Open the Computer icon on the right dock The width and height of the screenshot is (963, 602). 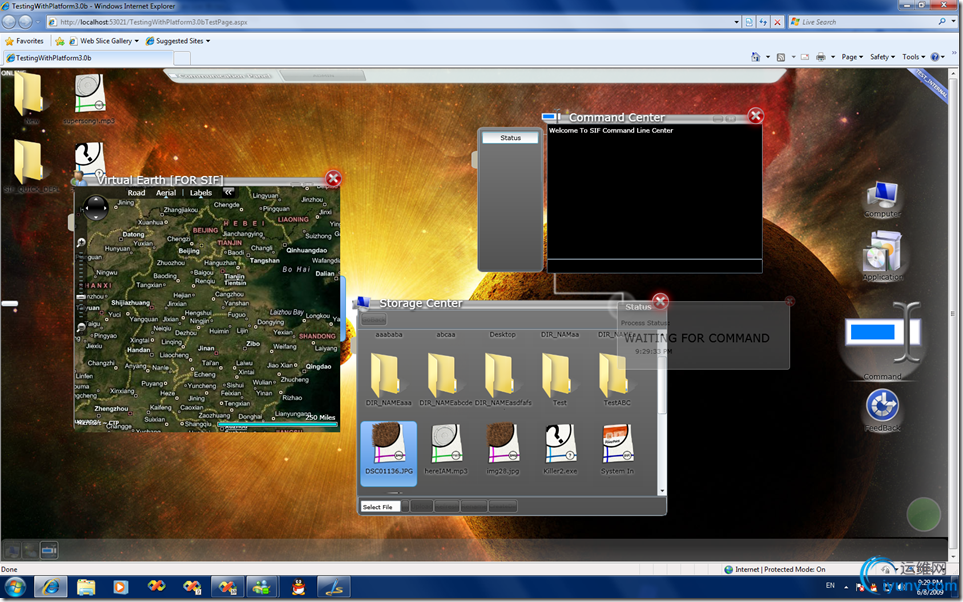pos(883,198)
